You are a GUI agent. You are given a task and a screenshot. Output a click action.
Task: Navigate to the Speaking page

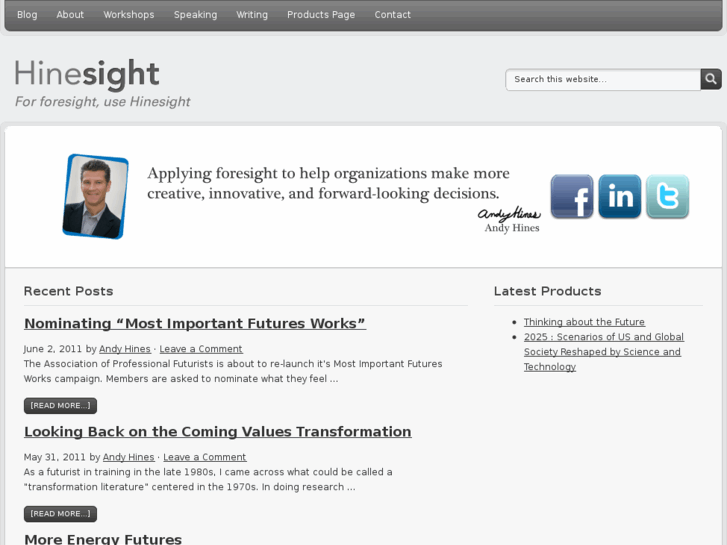(x=195, y=15)
